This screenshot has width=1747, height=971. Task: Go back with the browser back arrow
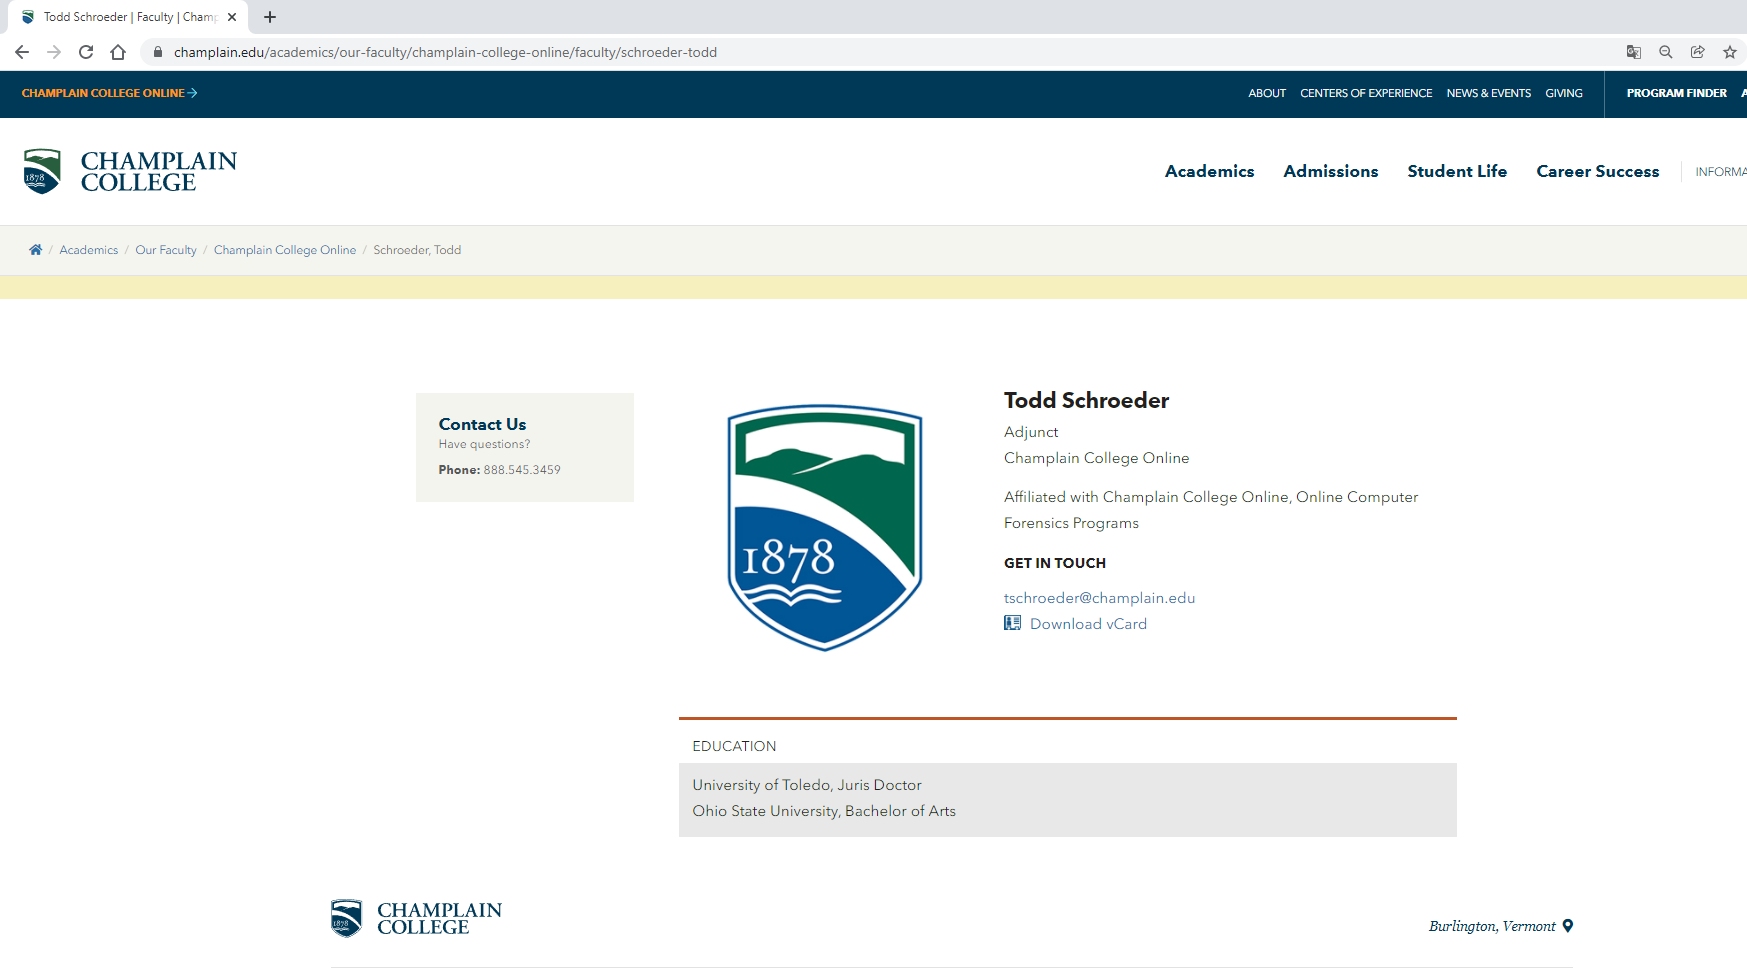[22, 52]
